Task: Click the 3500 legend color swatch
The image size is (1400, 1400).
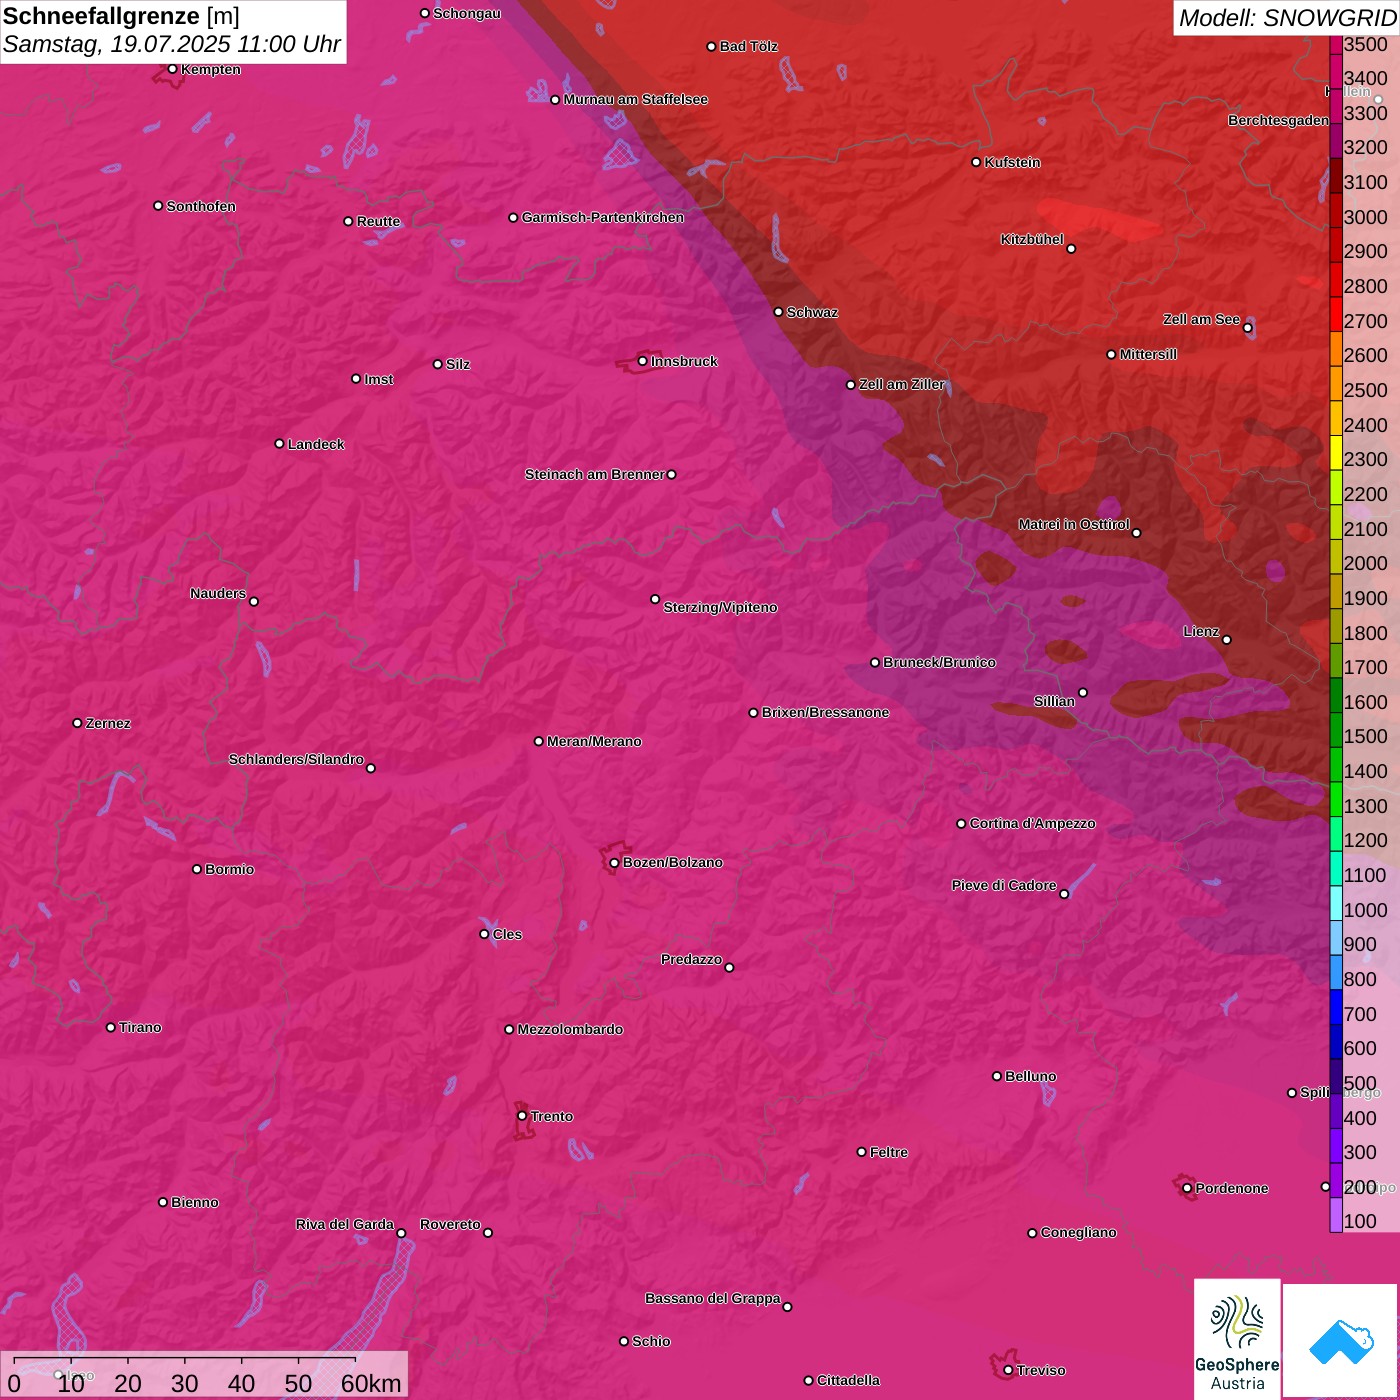Action: 1336,44
